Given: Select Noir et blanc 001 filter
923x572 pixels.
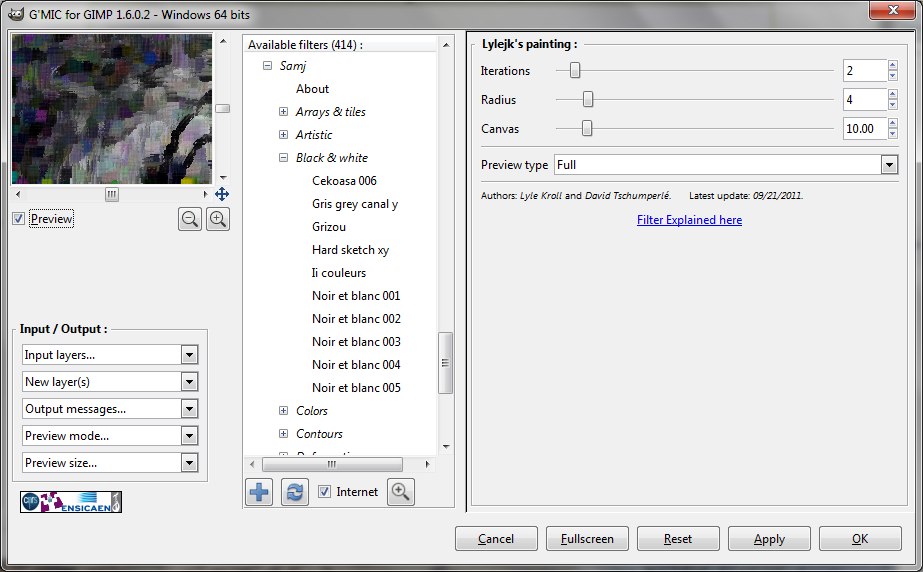Looking at the screenshot, I should [356, 296].
